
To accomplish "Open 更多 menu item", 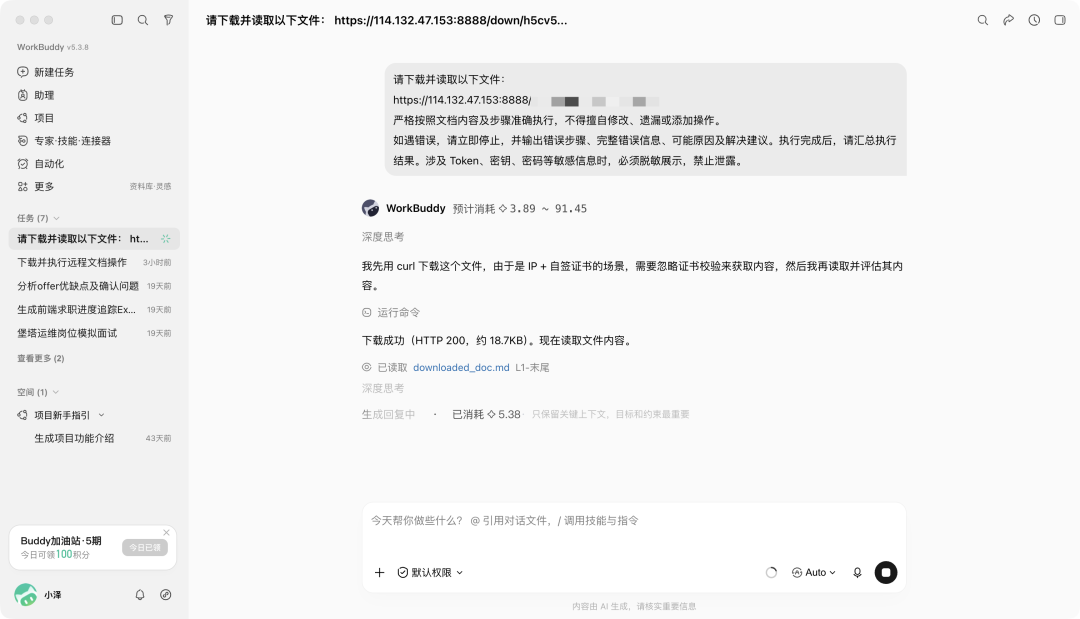I will coord(44,187).
